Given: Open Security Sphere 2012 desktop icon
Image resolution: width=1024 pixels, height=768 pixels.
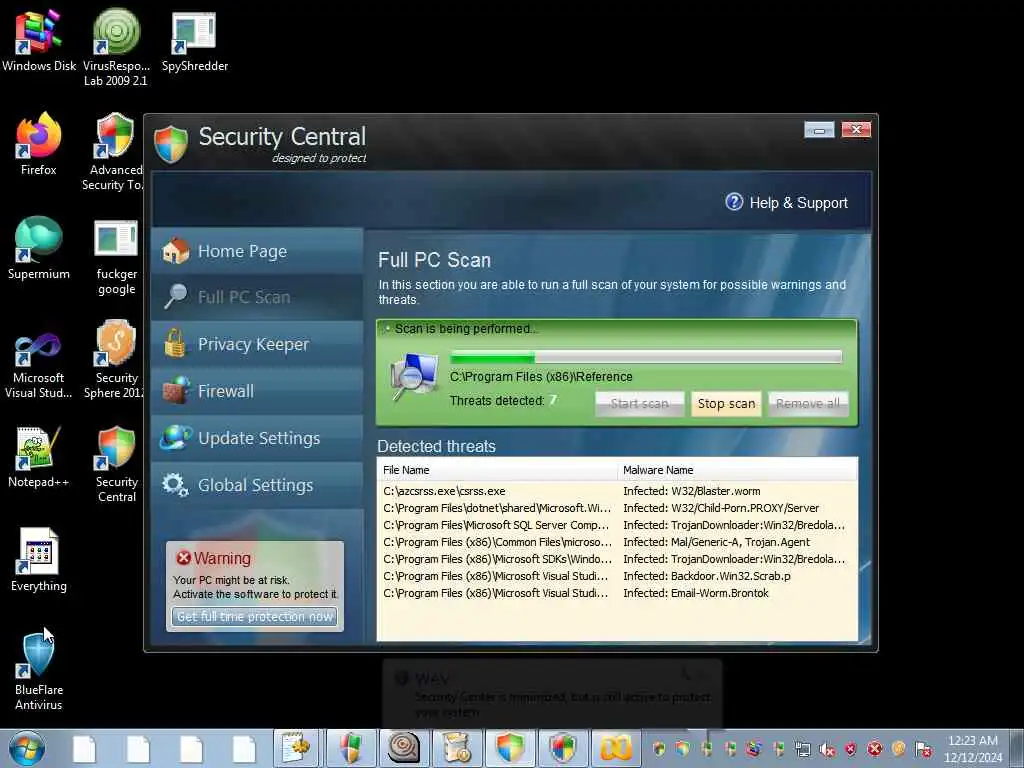Looking at the screenshot, I should [114, 359].
